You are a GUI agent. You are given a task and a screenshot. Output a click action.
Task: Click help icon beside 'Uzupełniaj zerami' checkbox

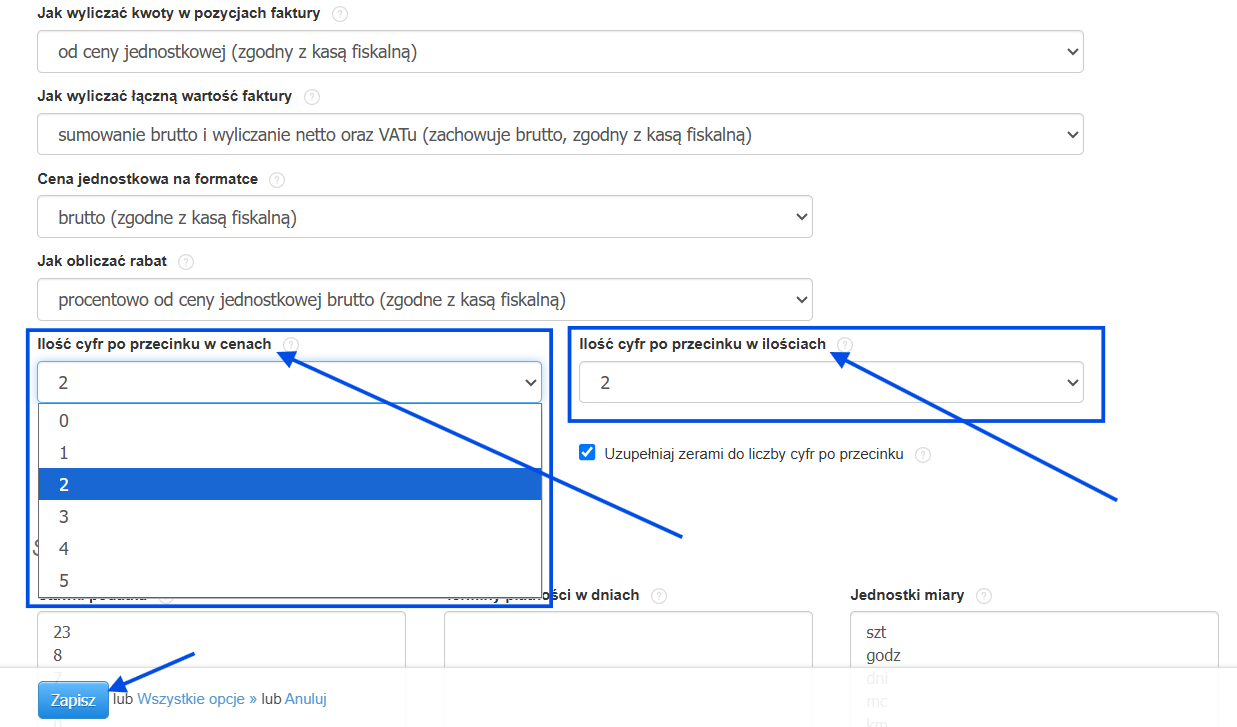923,455
